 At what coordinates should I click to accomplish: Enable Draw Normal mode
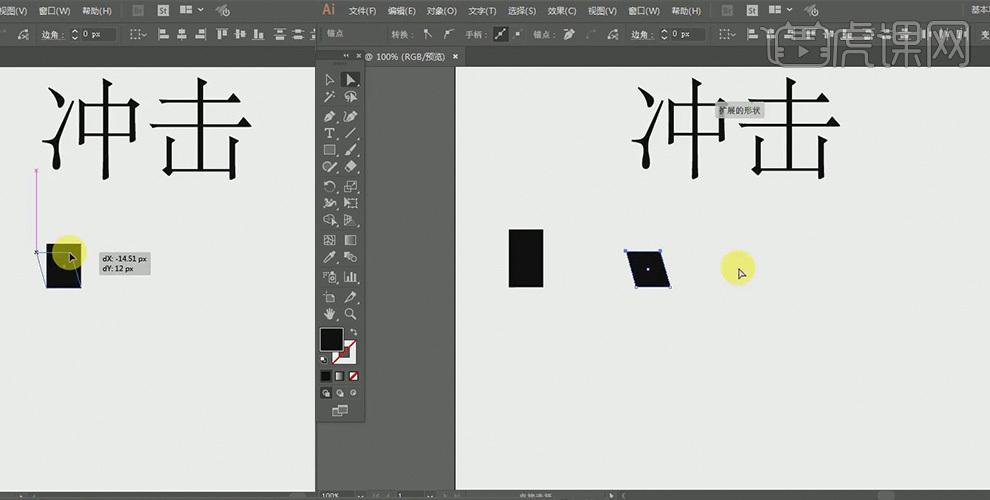326,393
